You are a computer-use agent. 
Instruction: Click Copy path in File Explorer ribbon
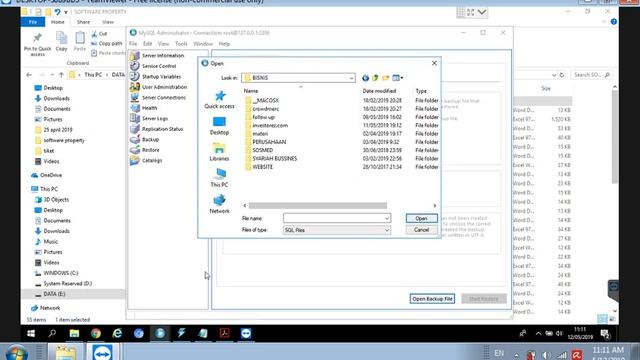point(107,43)
